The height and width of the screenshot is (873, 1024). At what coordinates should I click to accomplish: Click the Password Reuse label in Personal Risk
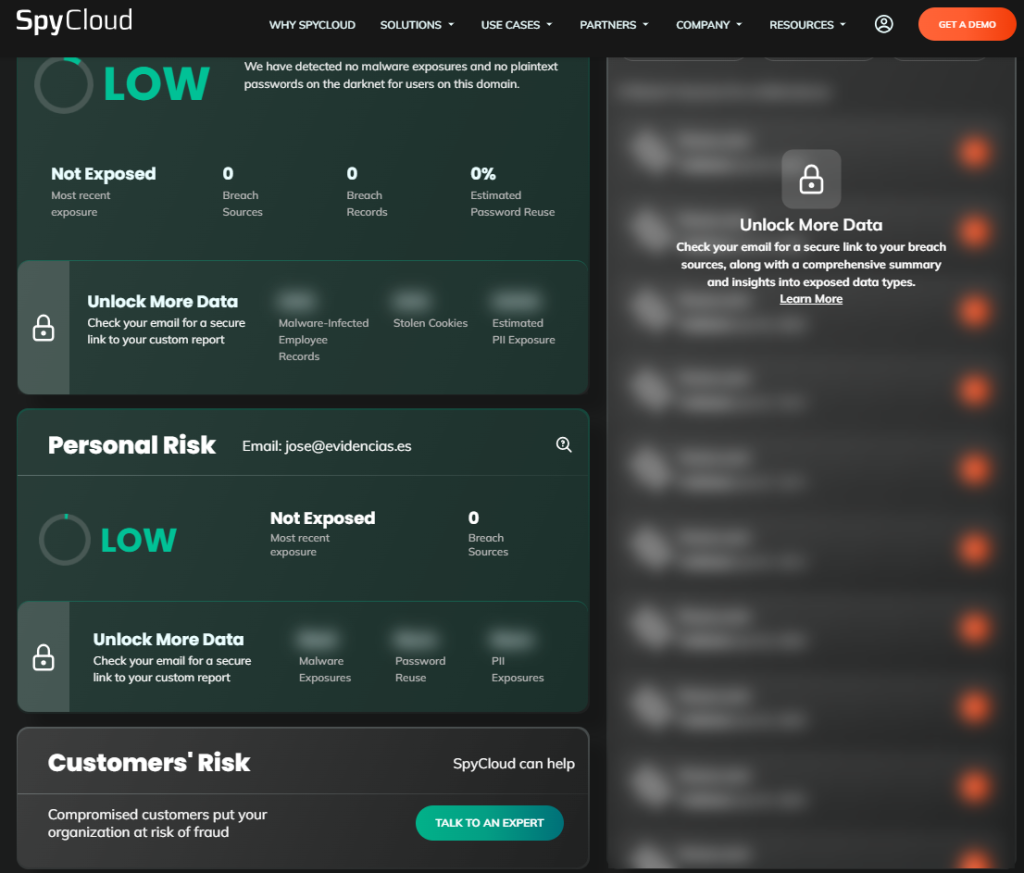click(420, 669)
